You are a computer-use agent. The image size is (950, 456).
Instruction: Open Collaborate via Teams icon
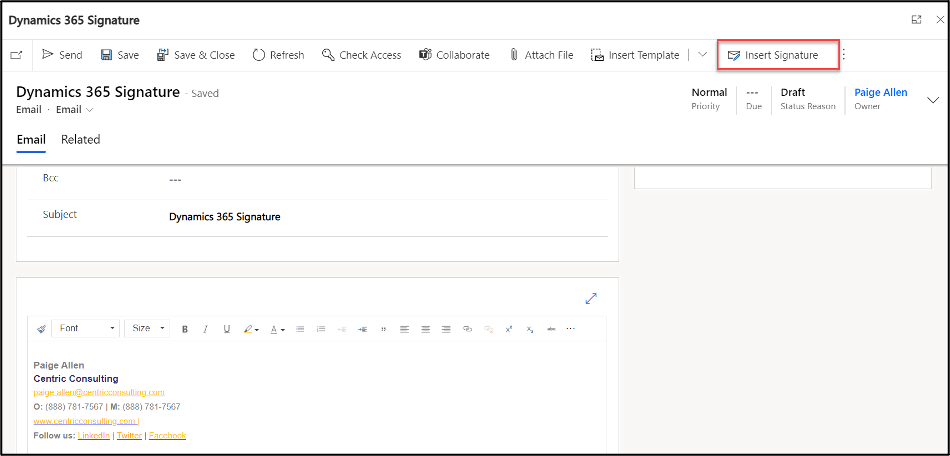coord(425,55)
